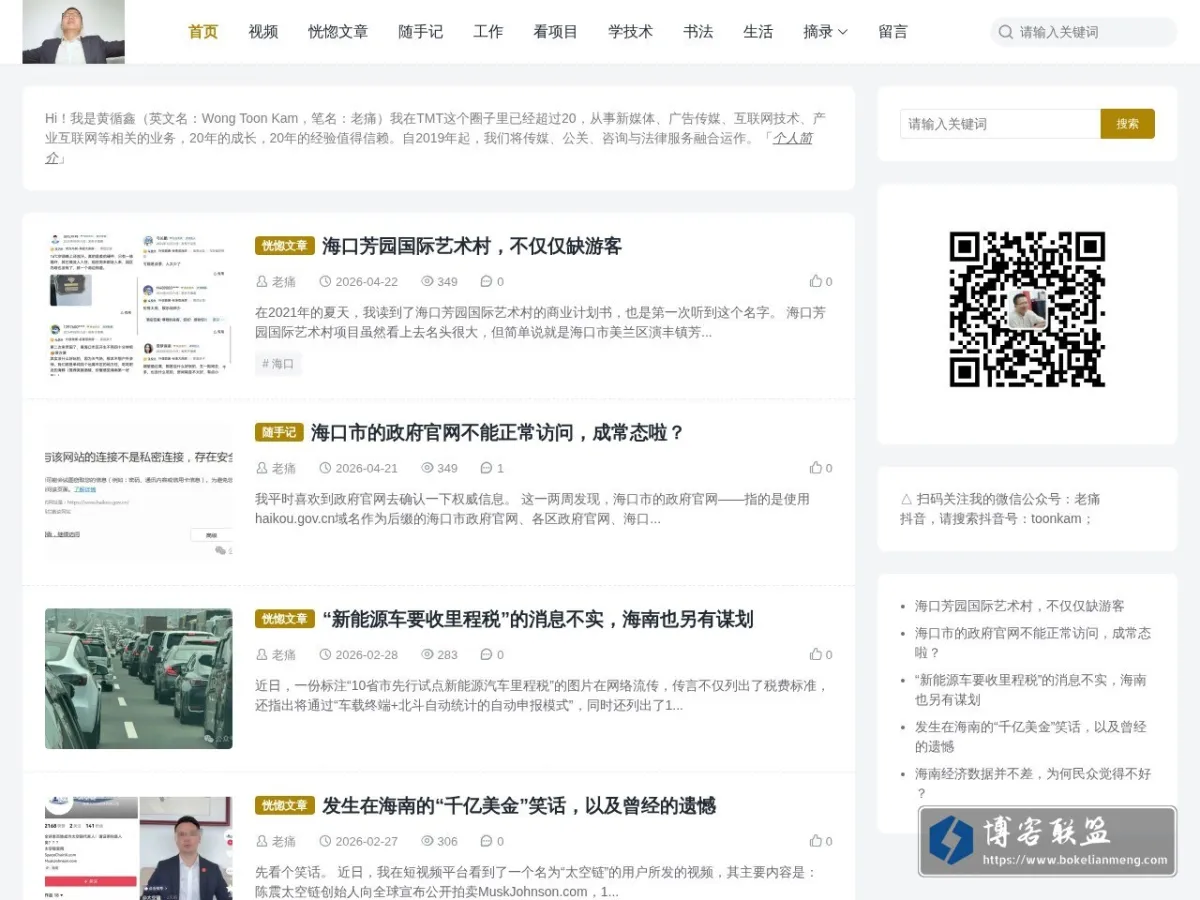Screen dimensions: 1200x900
Task: Open article 海口市的政府官网不能正常访问
Action: pos(497,432)
